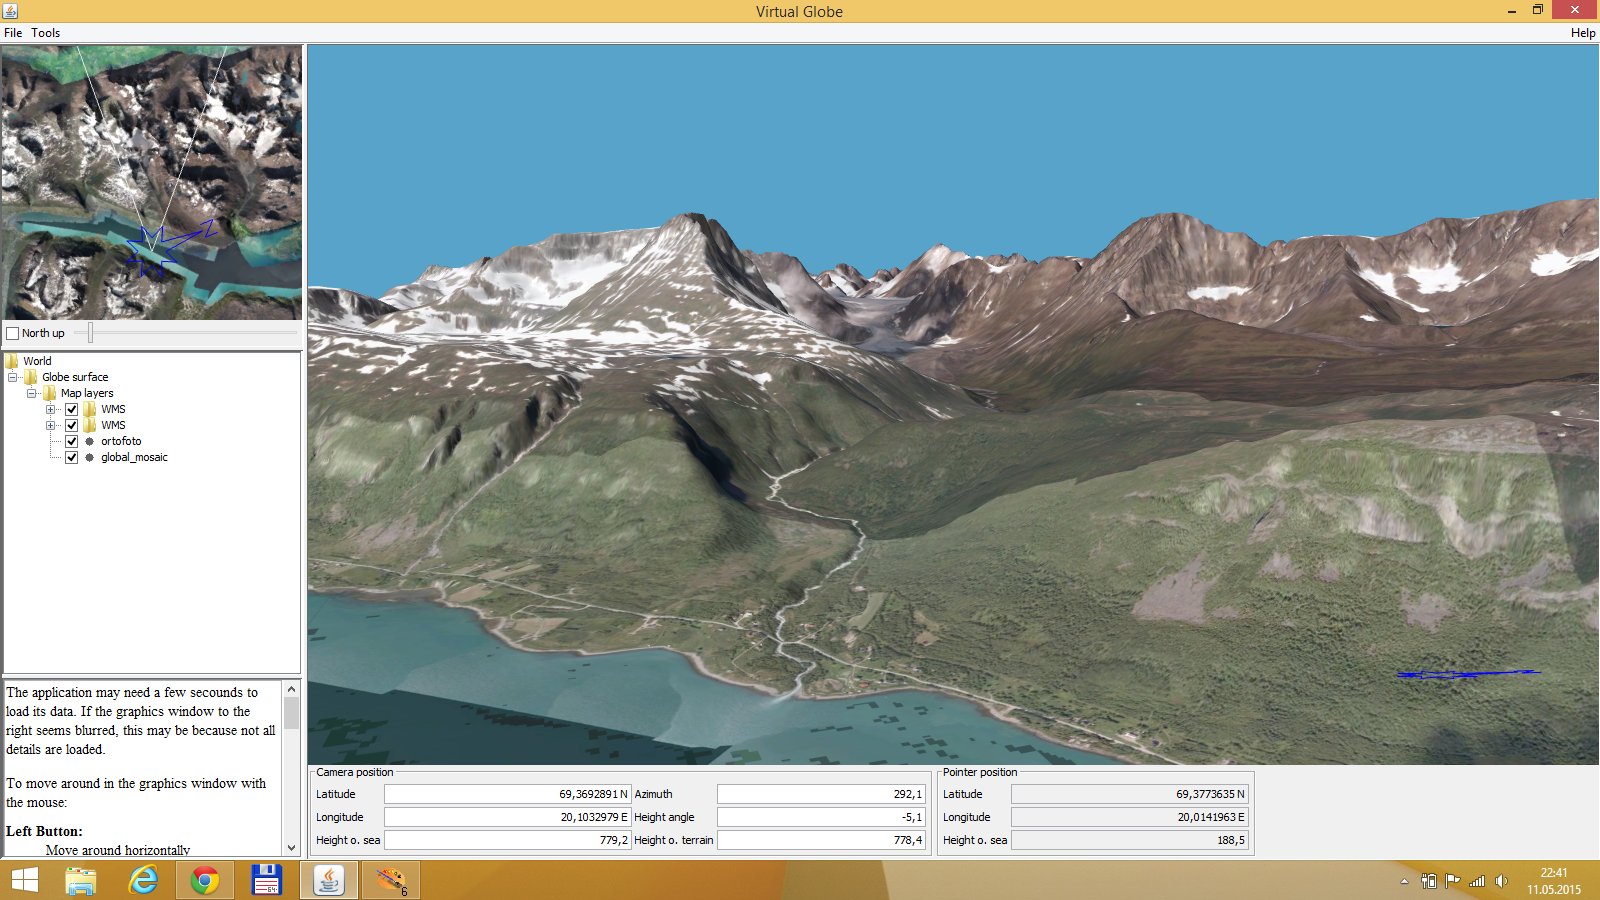Viewport: 1600px width, 900px height.
Task: Click the camera Longitude field
Action: tap(507, 817)
